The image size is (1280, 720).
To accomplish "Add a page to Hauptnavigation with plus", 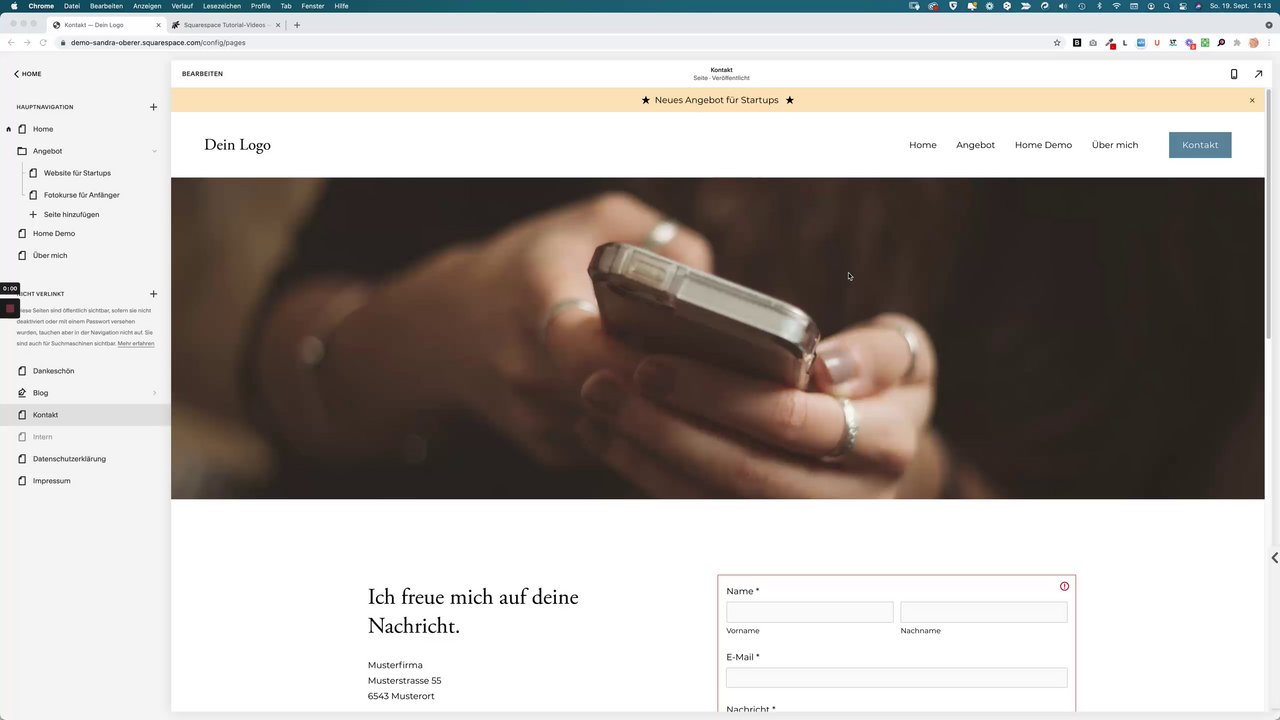I will click(153, 107).
